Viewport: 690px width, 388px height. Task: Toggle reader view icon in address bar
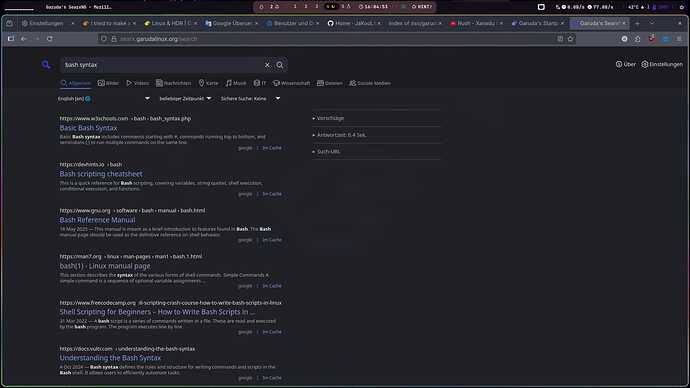click(x=560, y=39)
